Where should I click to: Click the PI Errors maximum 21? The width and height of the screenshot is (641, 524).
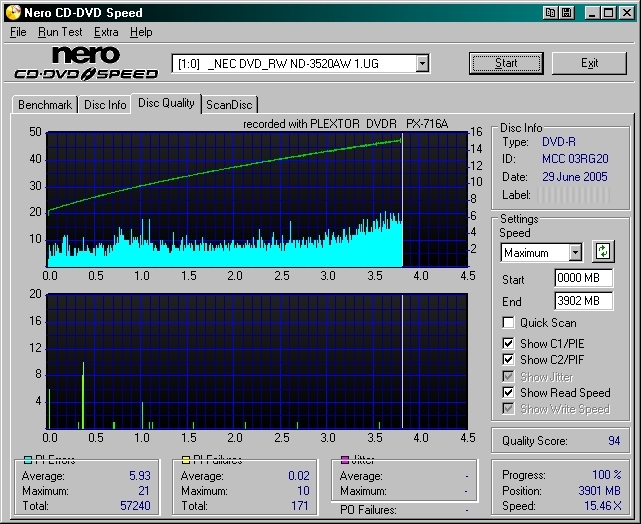click(144, 490)
